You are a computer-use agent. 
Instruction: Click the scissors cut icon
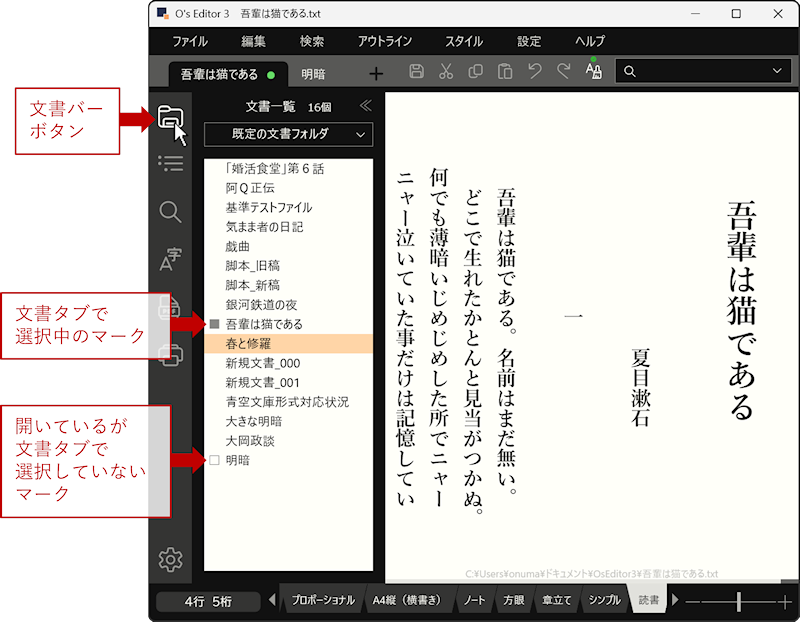click(x=447, y=72)
